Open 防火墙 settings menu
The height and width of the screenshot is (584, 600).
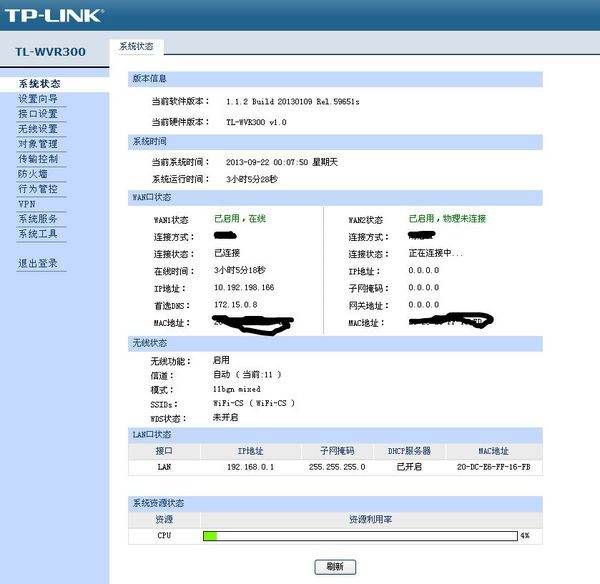point(33,174)
